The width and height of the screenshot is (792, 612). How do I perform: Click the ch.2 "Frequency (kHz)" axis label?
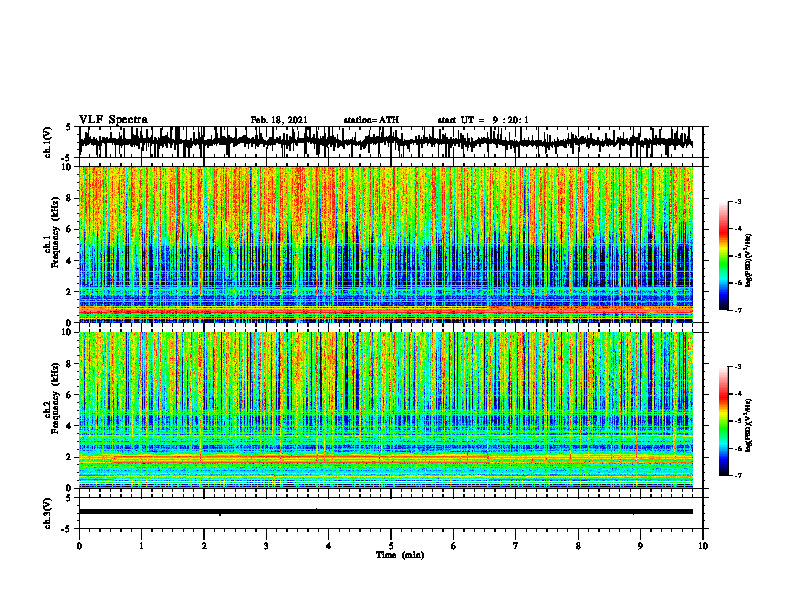pos(55,399)
